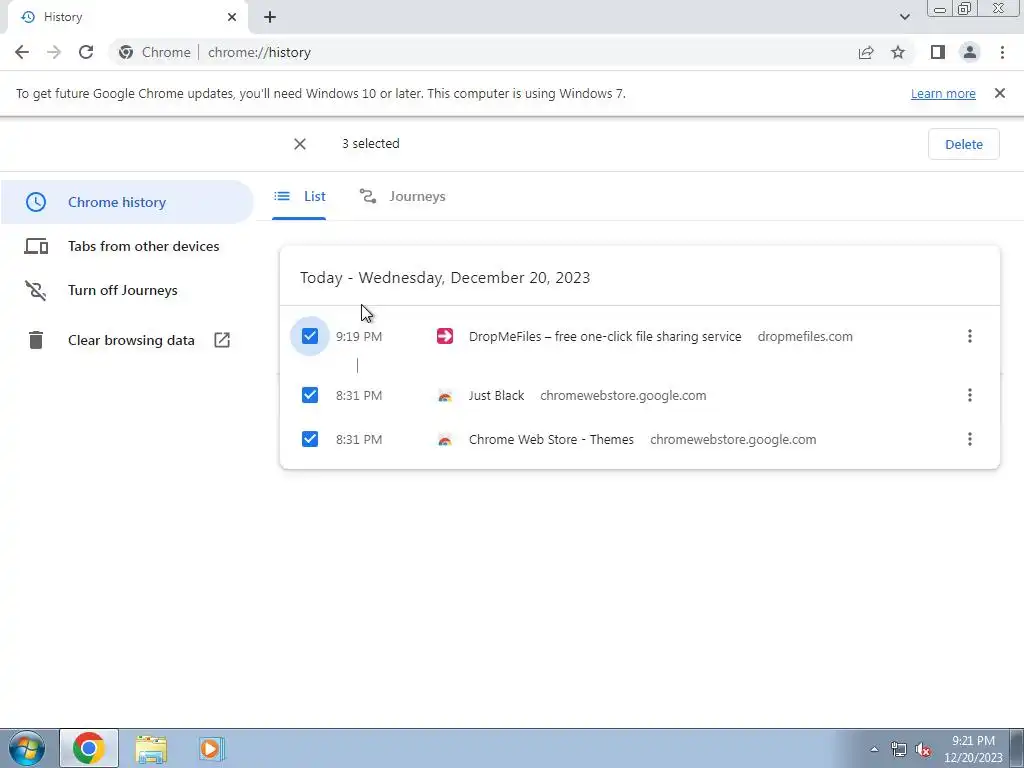This screenshot has height=768, width=1024.
Task: Show hidden system tray icons
Action: pos(874,749)
